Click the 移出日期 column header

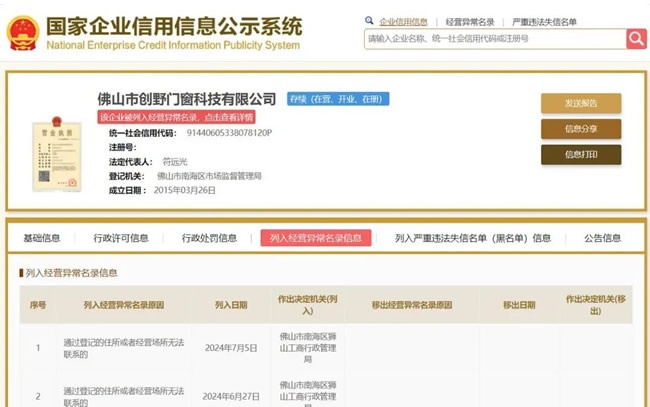pos(519,305)
